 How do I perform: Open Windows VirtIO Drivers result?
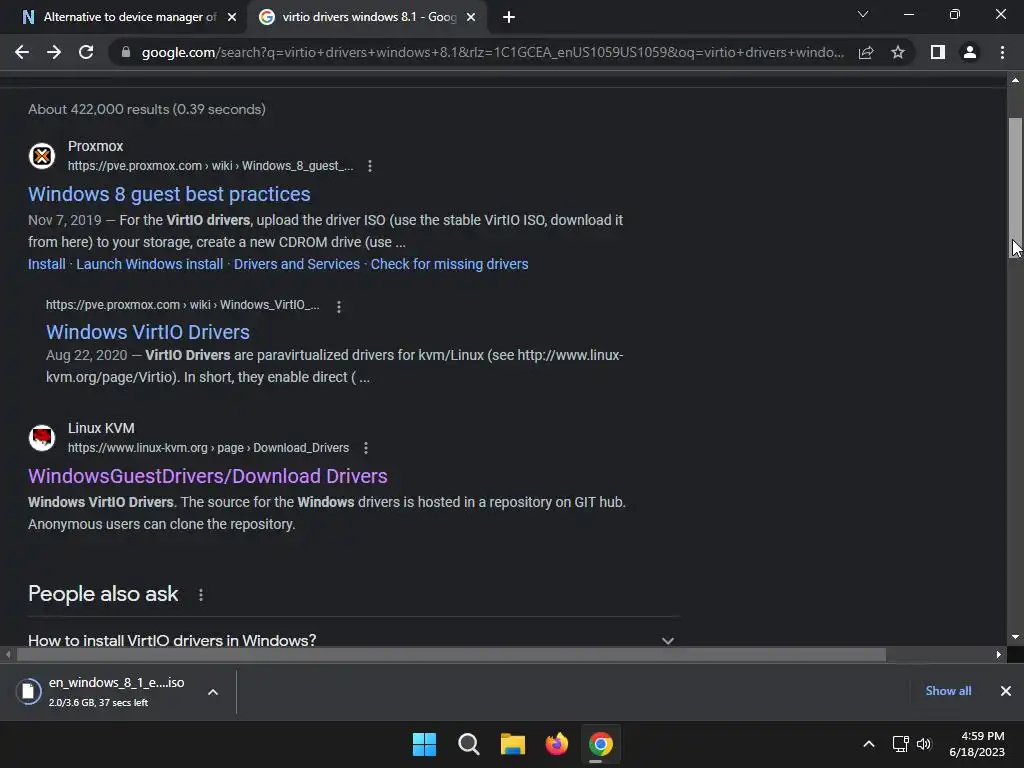point(148,332)
